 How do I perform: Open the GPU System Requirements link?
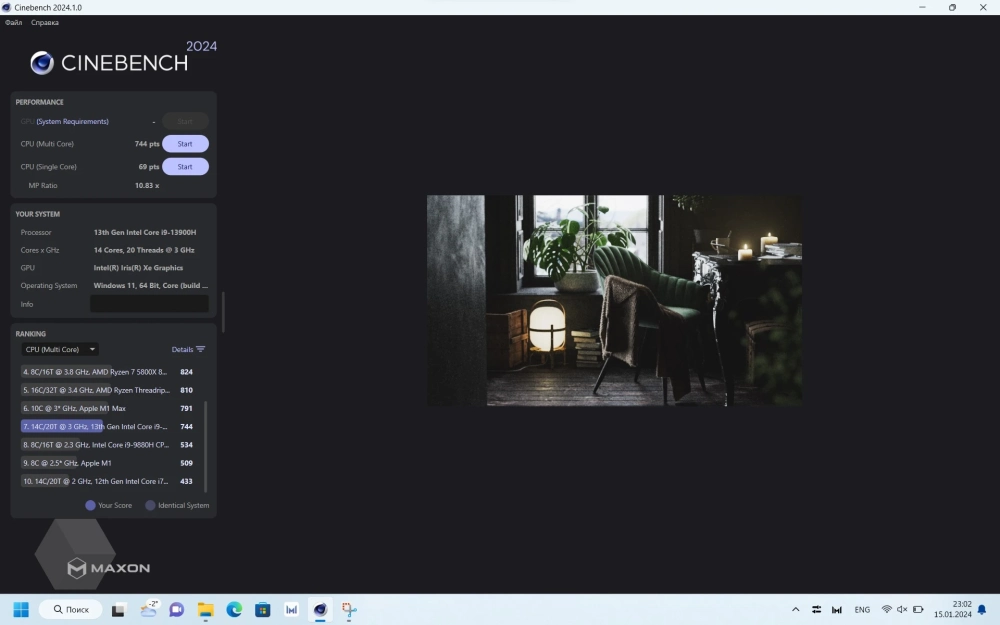[x=72, y=122]
